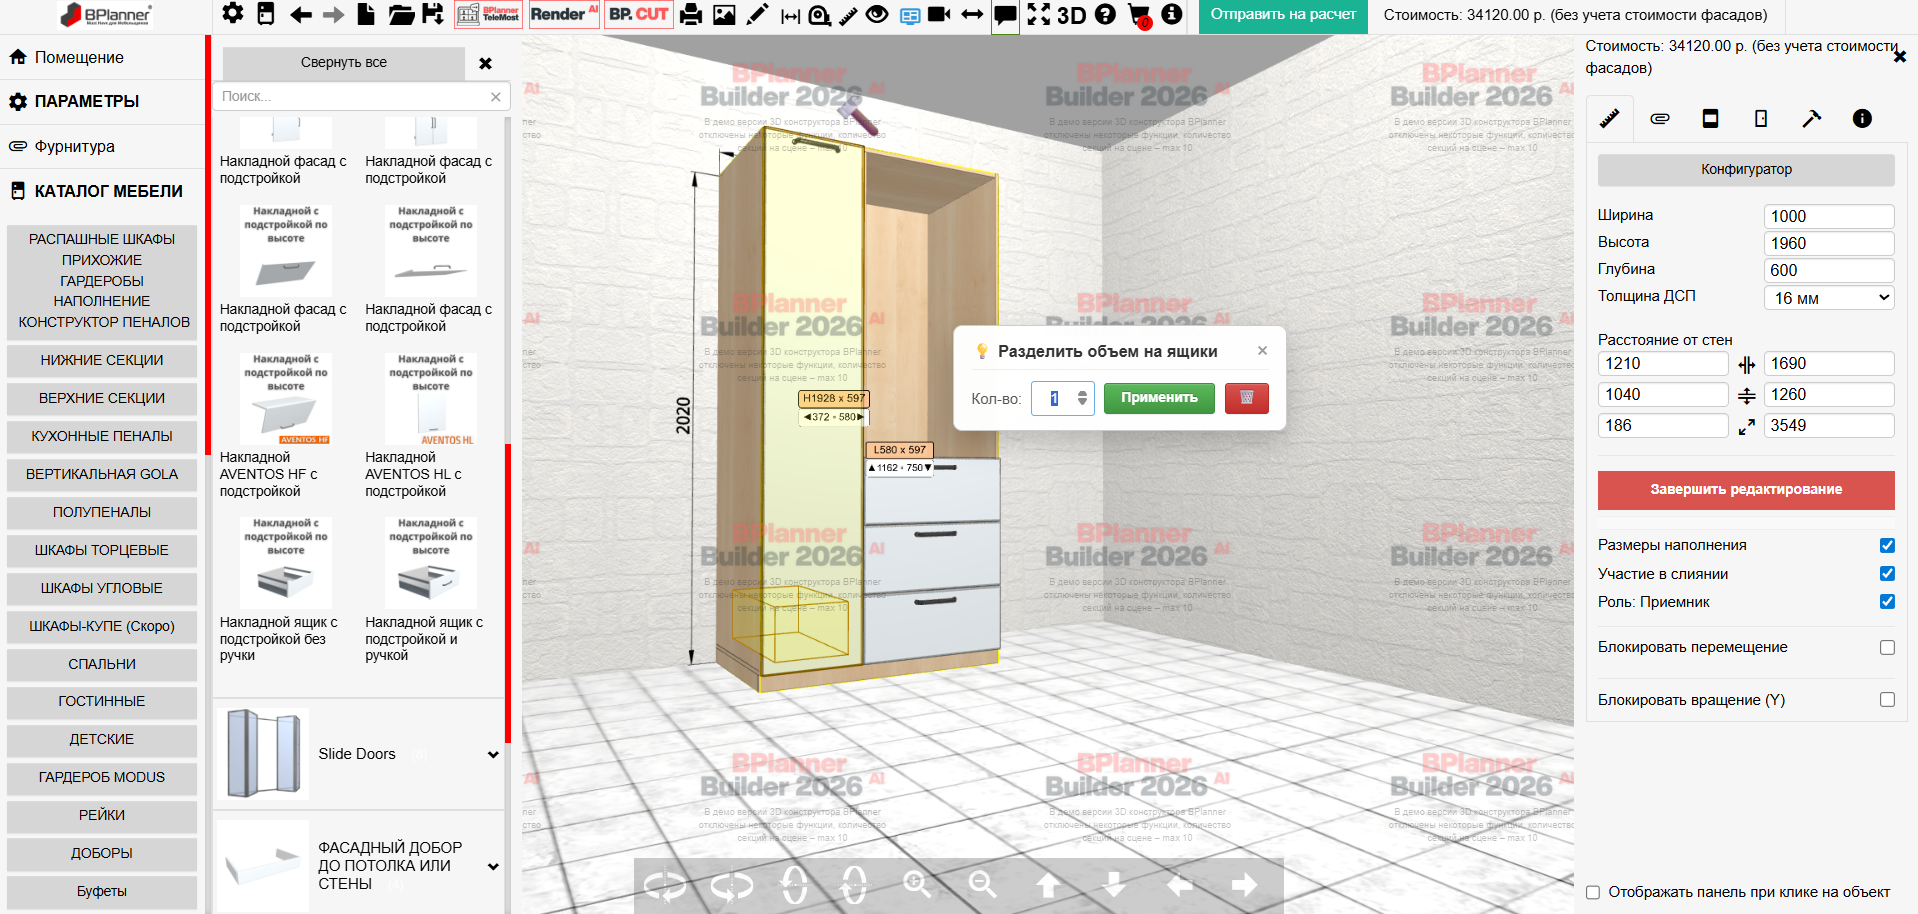Image resolution: width=1918 pixels, height=914 pixels.
Task: Click the move camera down arrow
Action: [1114, 884]
